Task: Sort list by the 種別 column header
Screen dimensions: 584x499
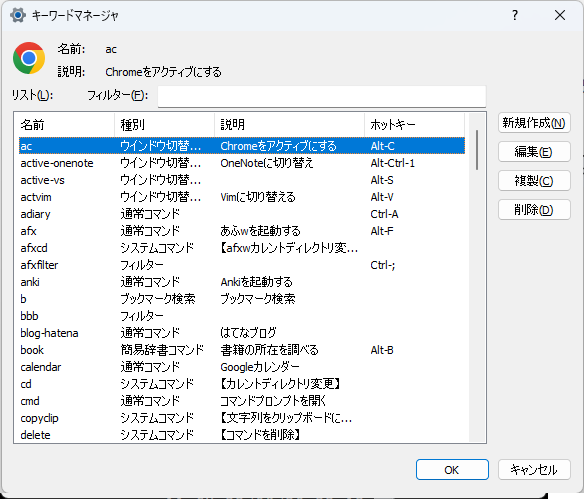Action: pyautogui.click(x=165, y=125)
